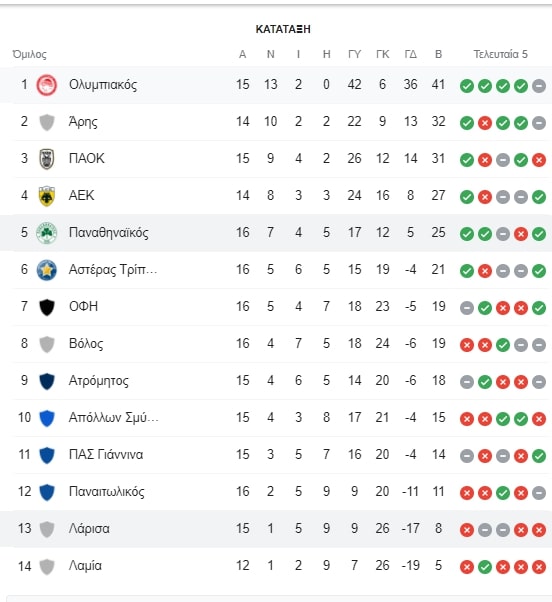Click the Αστέρας Τρίπολης star logo

coord(46,270)
